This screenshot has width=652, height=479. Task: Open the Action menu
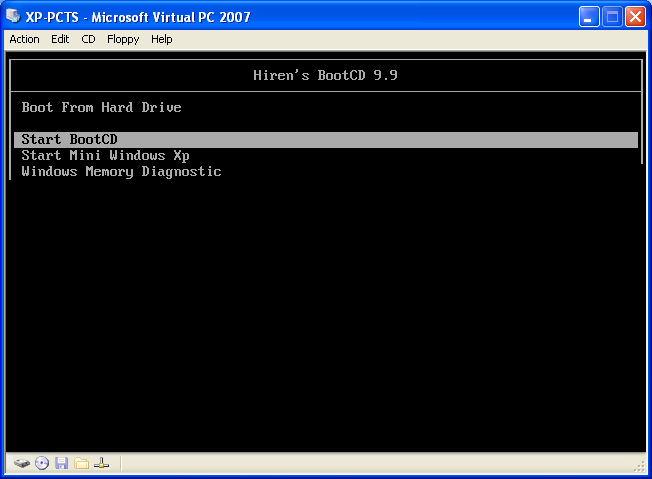point(25,39)
